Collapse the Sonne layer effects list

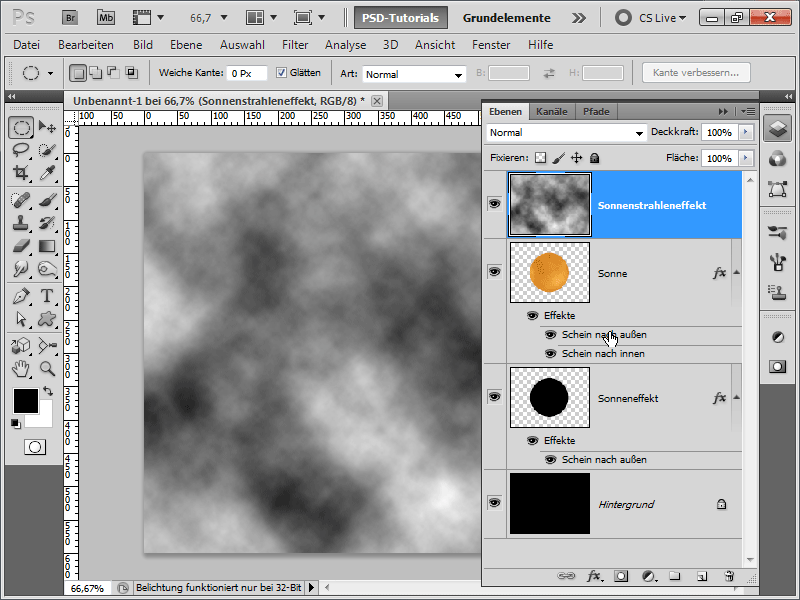[736, 272]
